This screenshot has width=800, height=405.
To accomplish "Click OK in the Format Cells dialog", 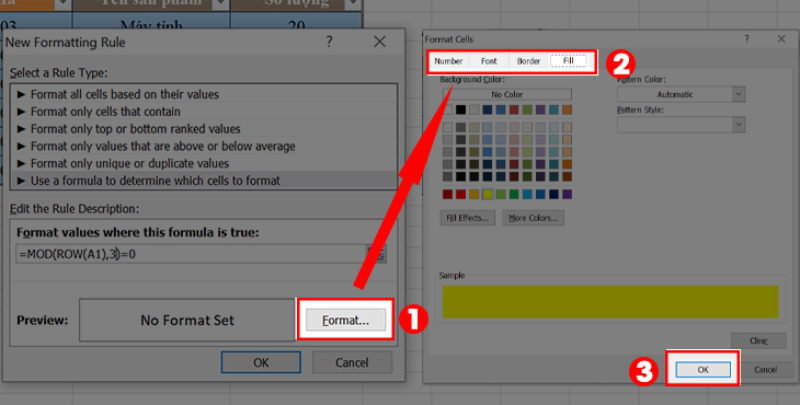I will [702, 369].
